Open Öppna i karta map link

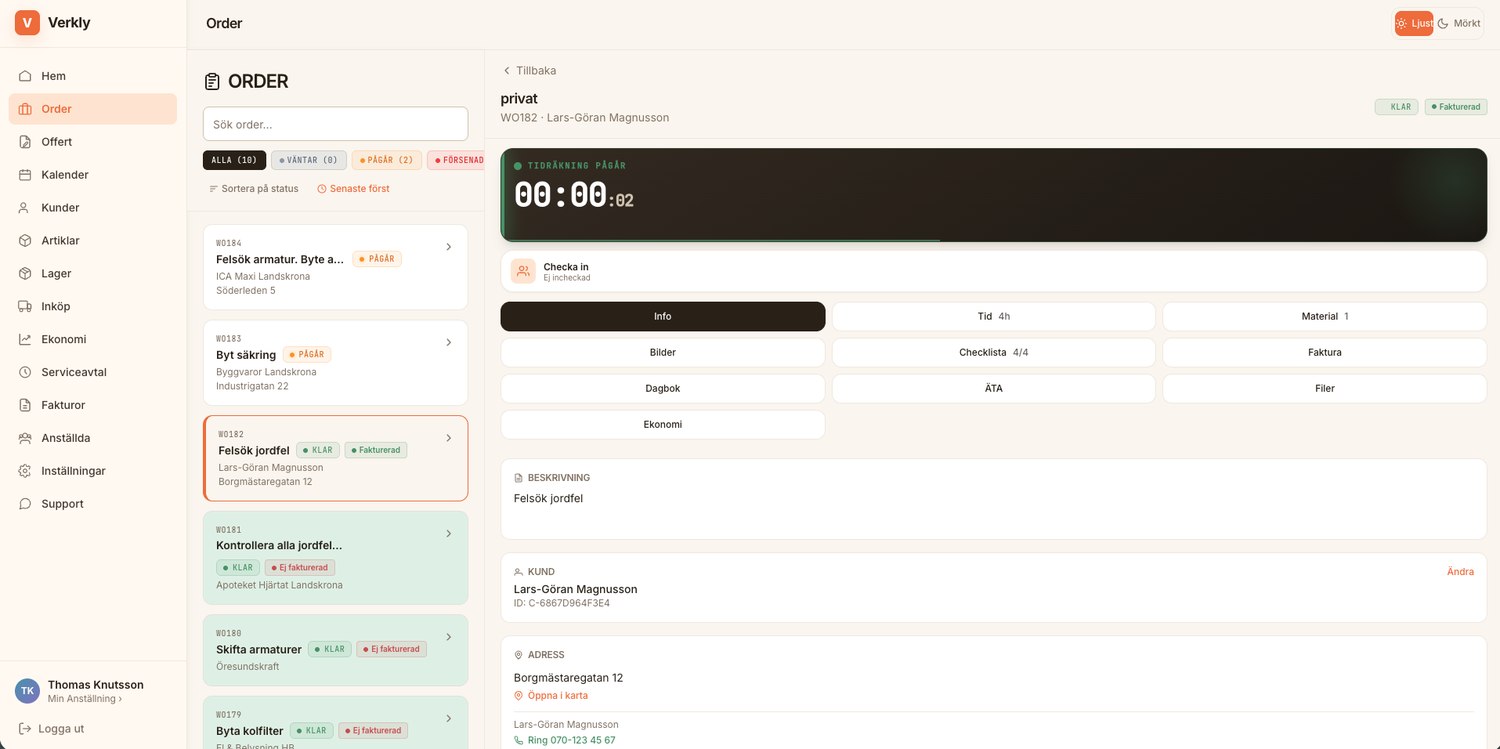(x=550, y=696)
